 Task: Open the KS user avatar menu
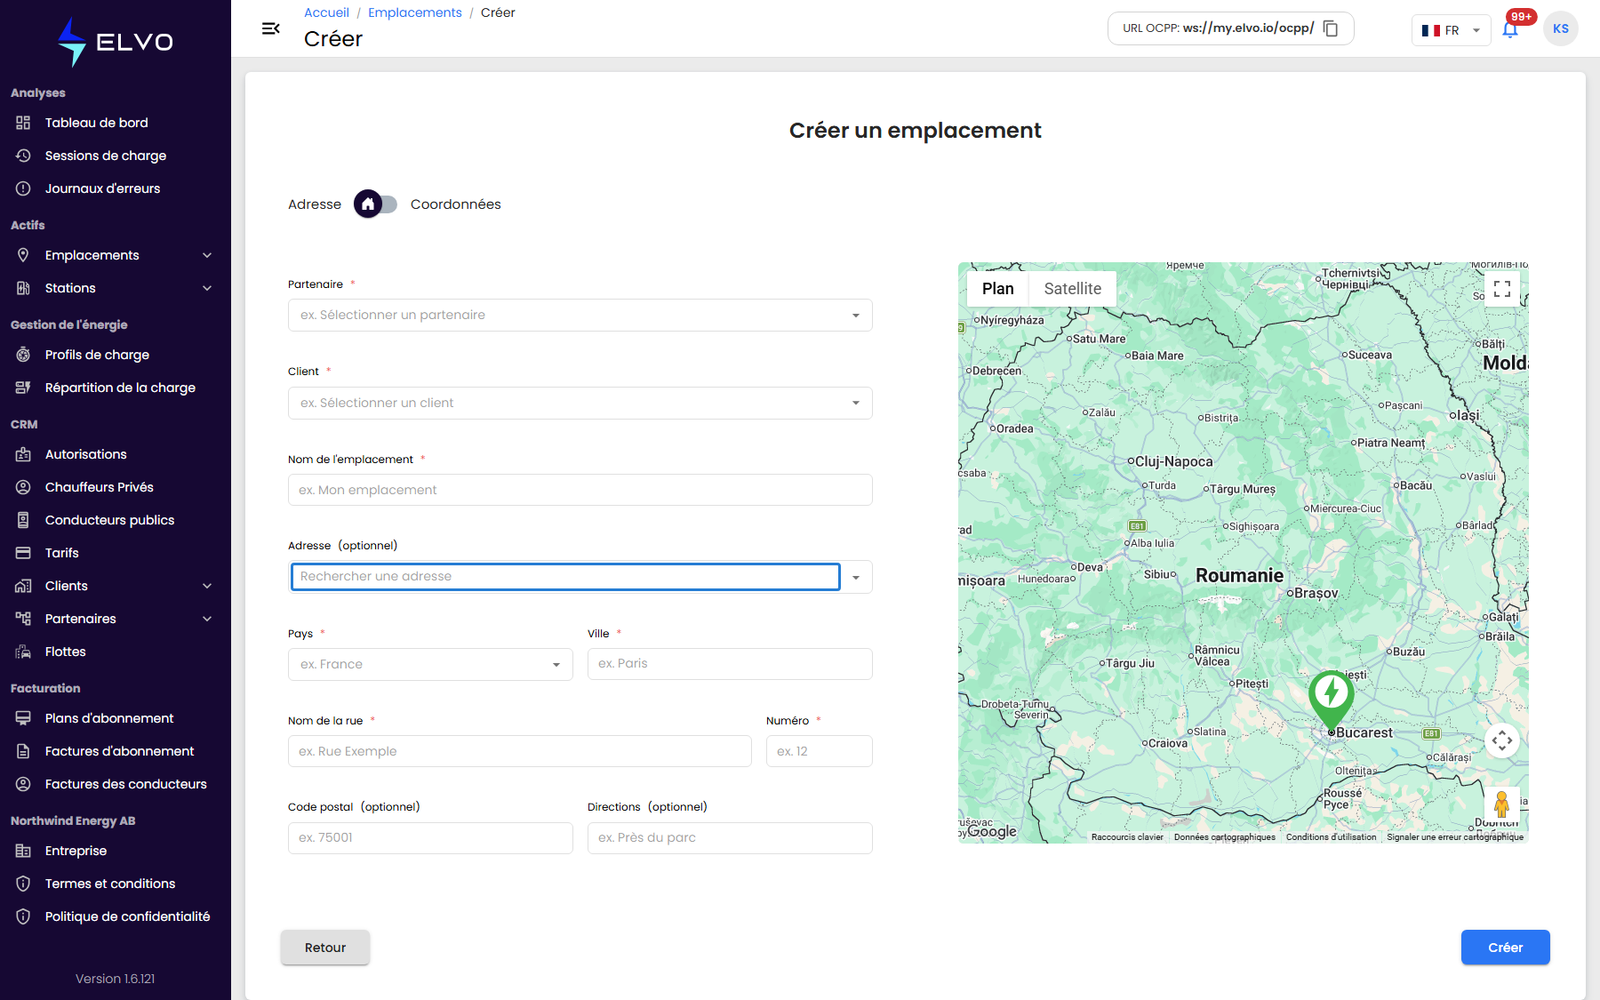point(1560,29)
